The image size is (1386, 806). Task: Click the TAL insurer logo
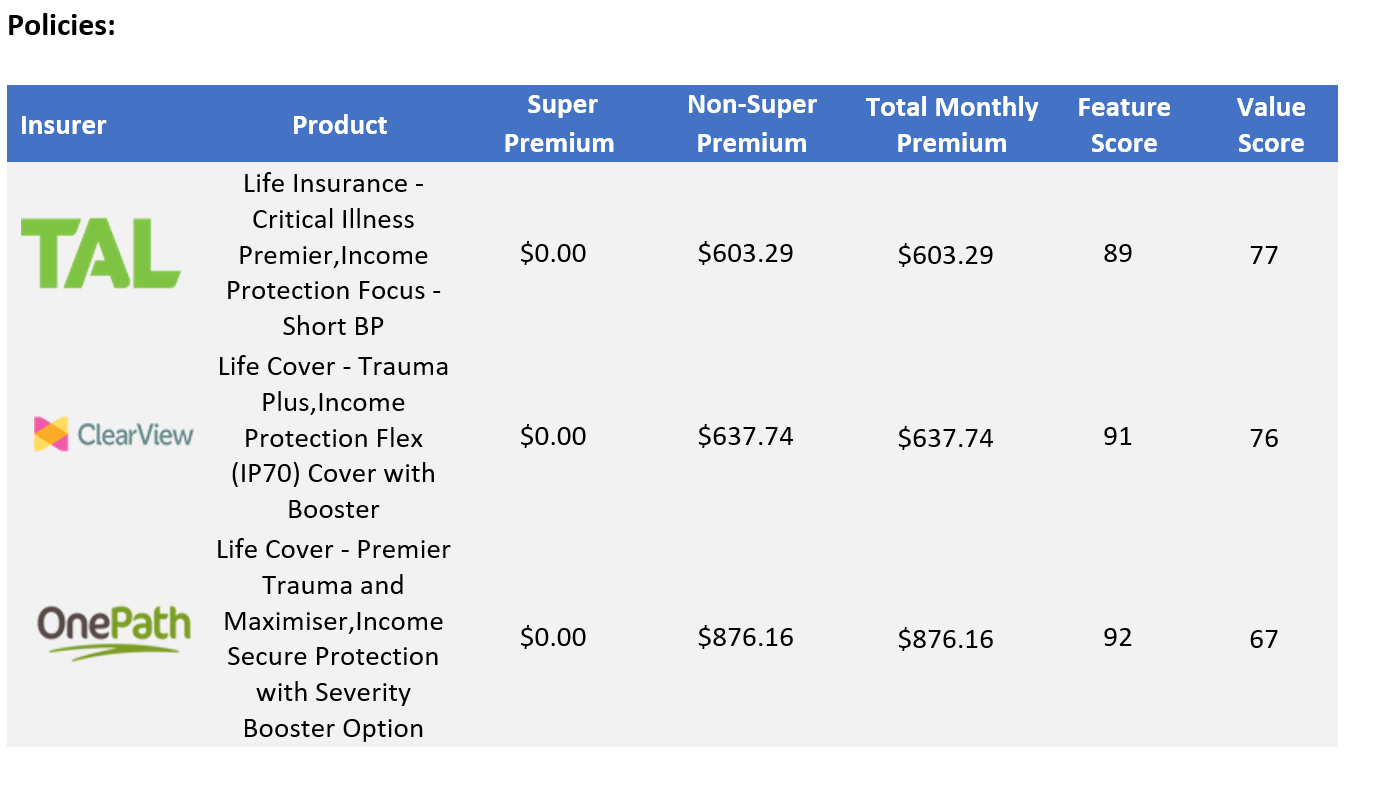(x=101, y=255)
